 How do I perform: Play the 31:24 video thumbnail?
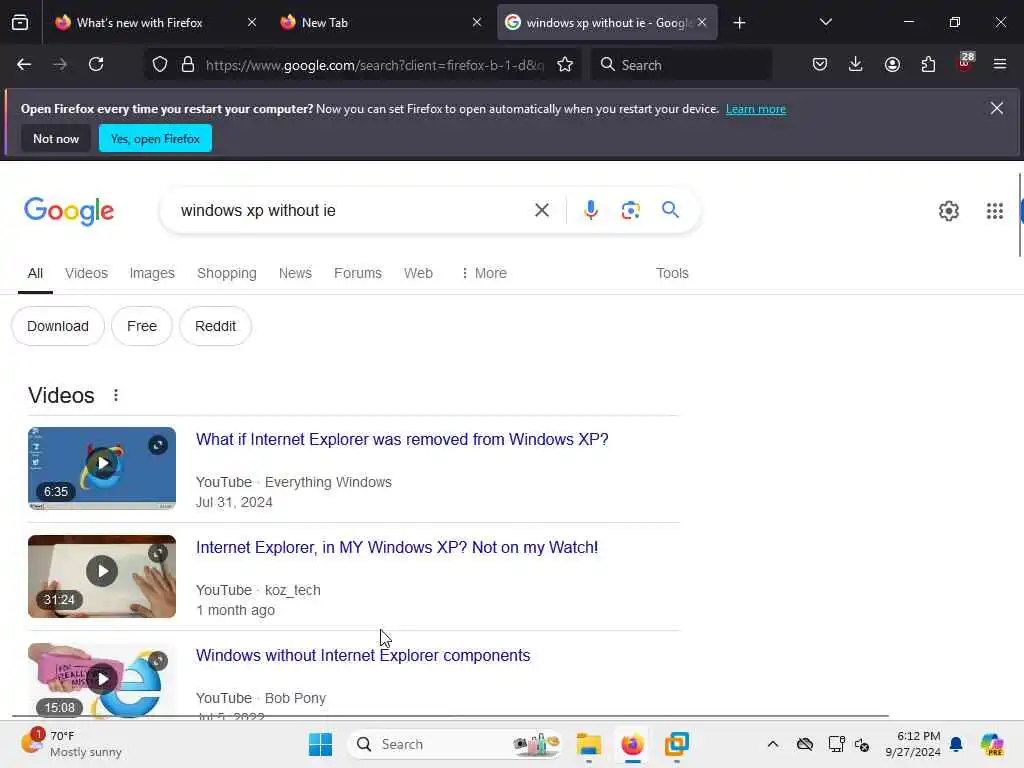click(102, 576)
